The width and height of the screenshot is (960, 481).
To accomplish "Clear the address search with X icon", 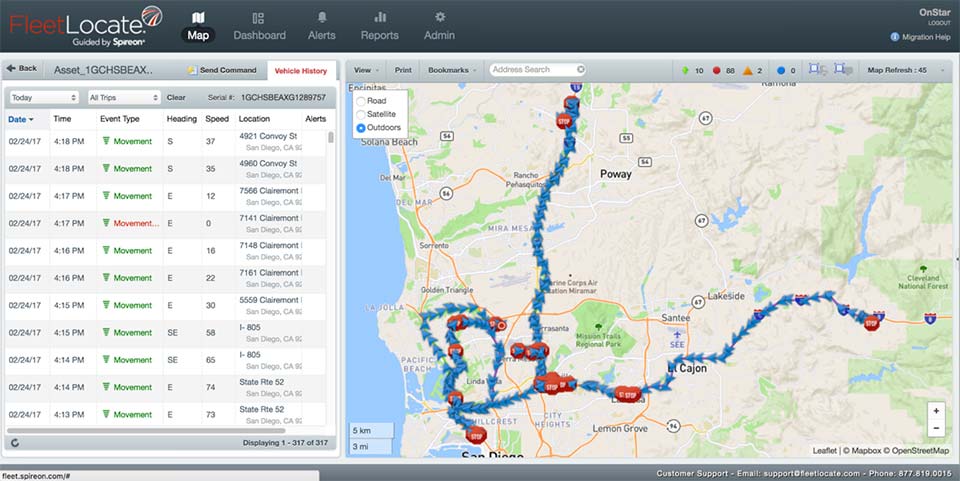I will point(581,70).
